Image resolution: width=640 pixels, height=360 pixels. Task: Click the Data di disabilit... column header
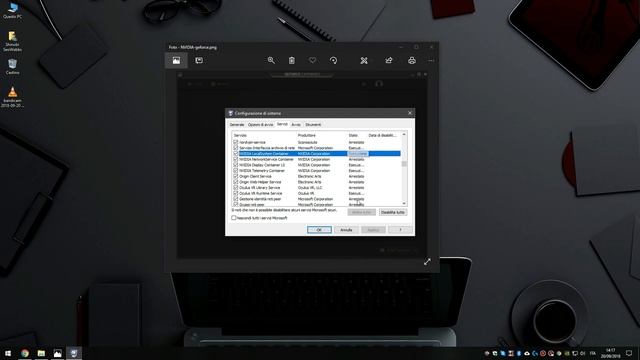coord(383,135)
